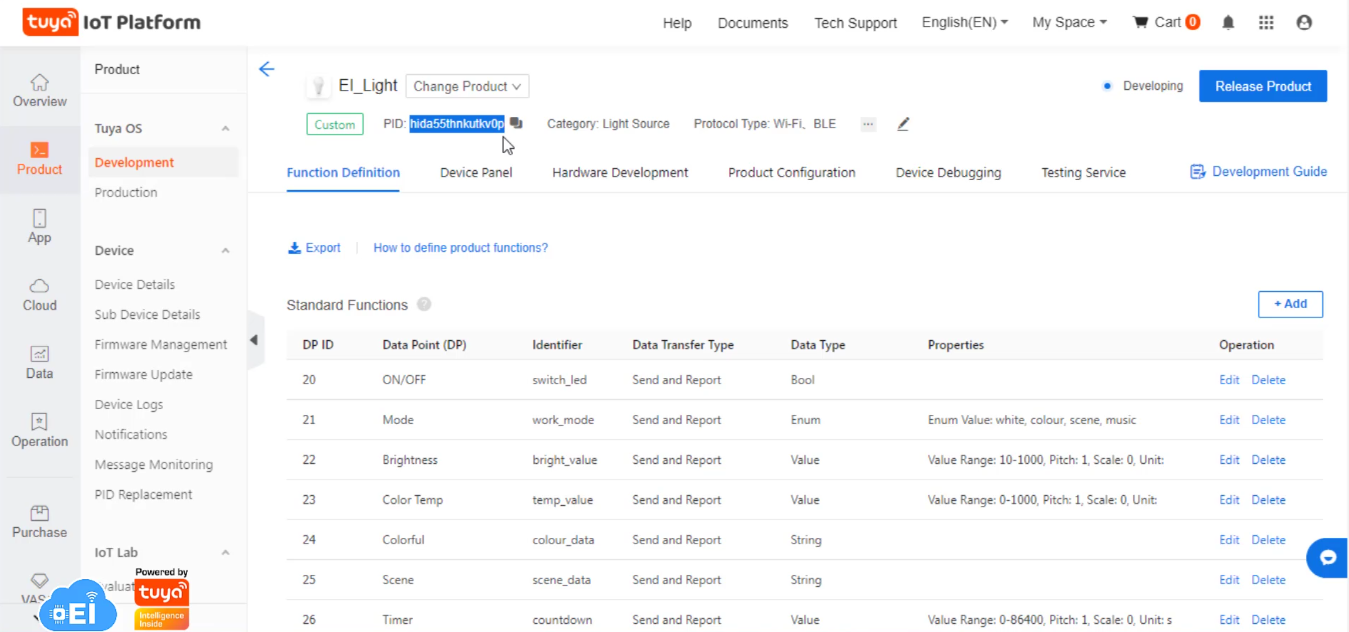Open the chat support bubble icon
Image resolution: width=1349 pixels, height=632 pixels.
tap(1327, 558)
